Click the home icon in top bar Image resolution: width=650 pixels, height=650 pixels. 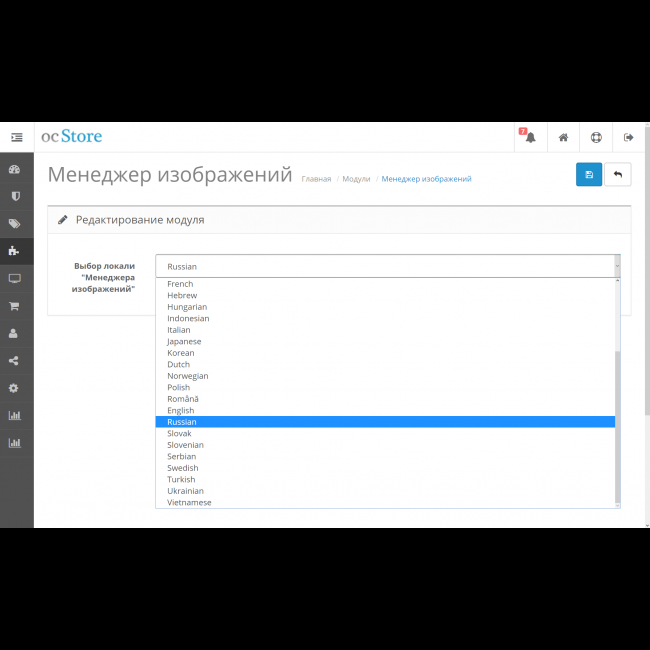563,137
